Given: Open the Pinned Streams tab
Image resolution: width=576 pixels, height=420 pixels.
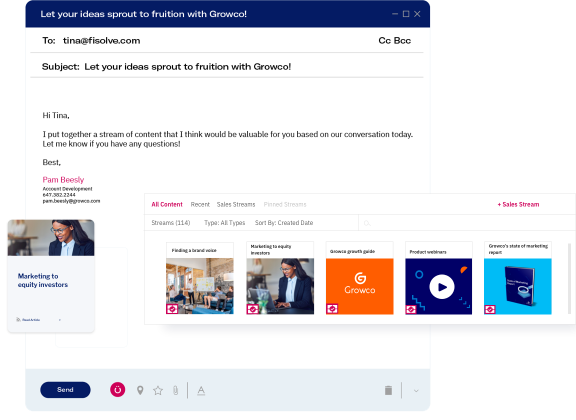Looking at the screenshot, I should pos(285,204).
